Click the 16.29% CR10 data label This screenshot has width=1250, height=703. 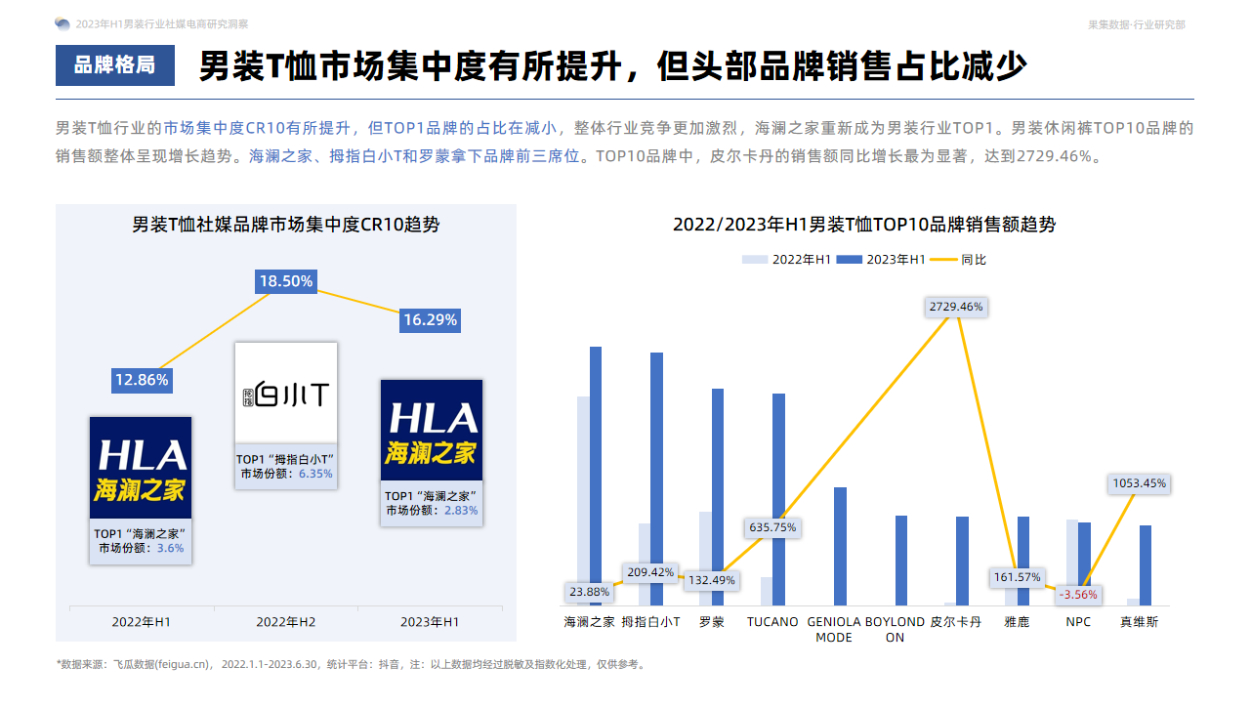(x=430, y=320)
